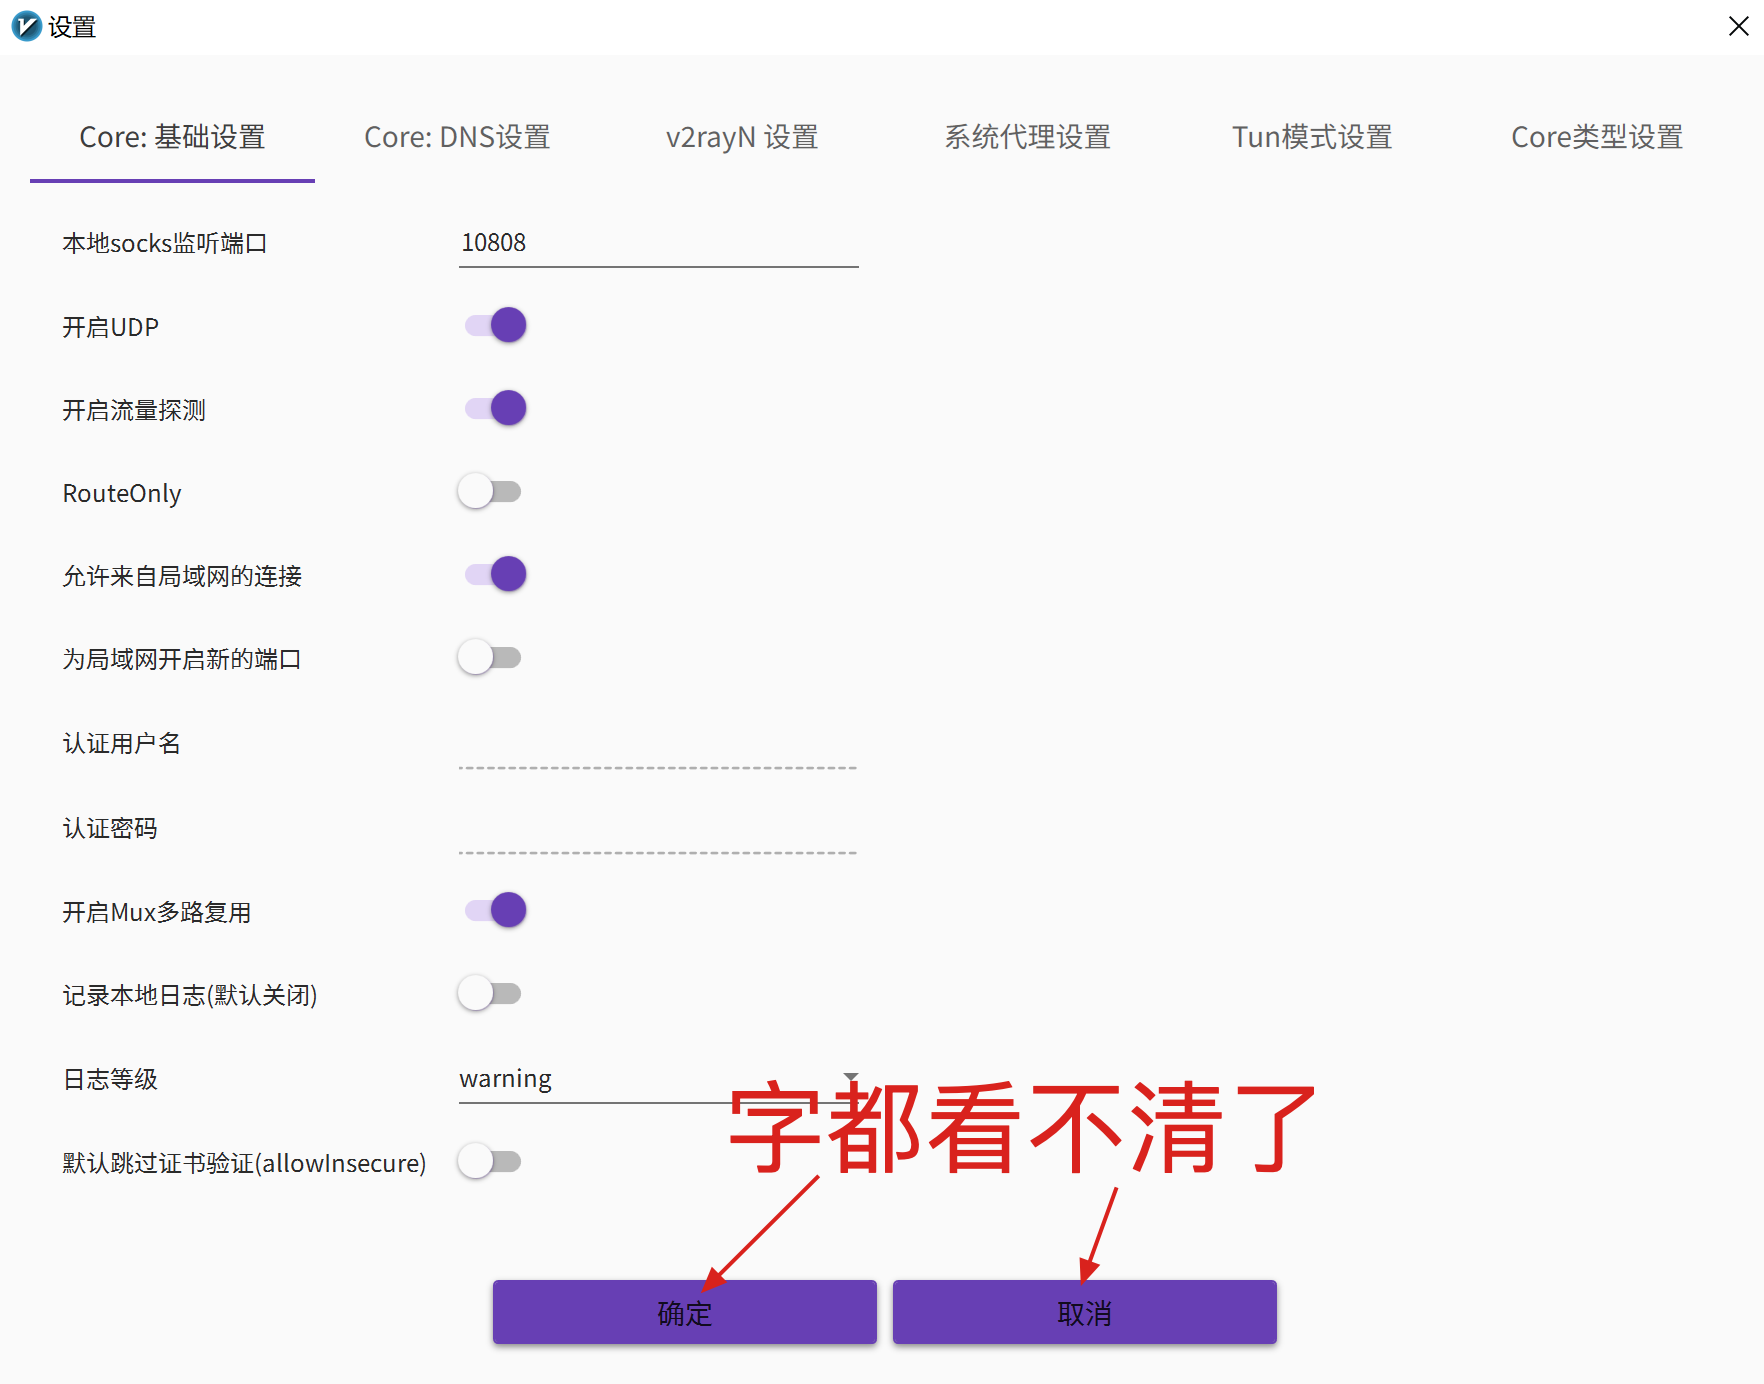Go to 系统代理设置 tab
This screenshot has width=1764, height=1384.
pos(1027,137)
